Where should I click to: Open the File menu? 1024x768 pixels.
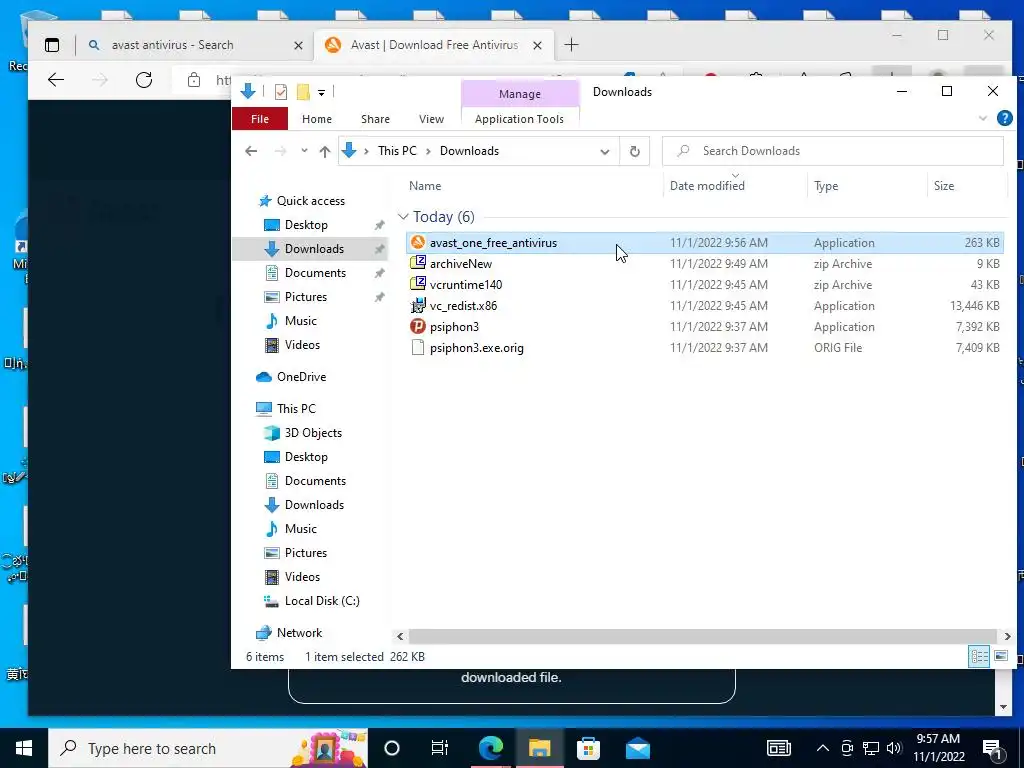coord(260,119)
